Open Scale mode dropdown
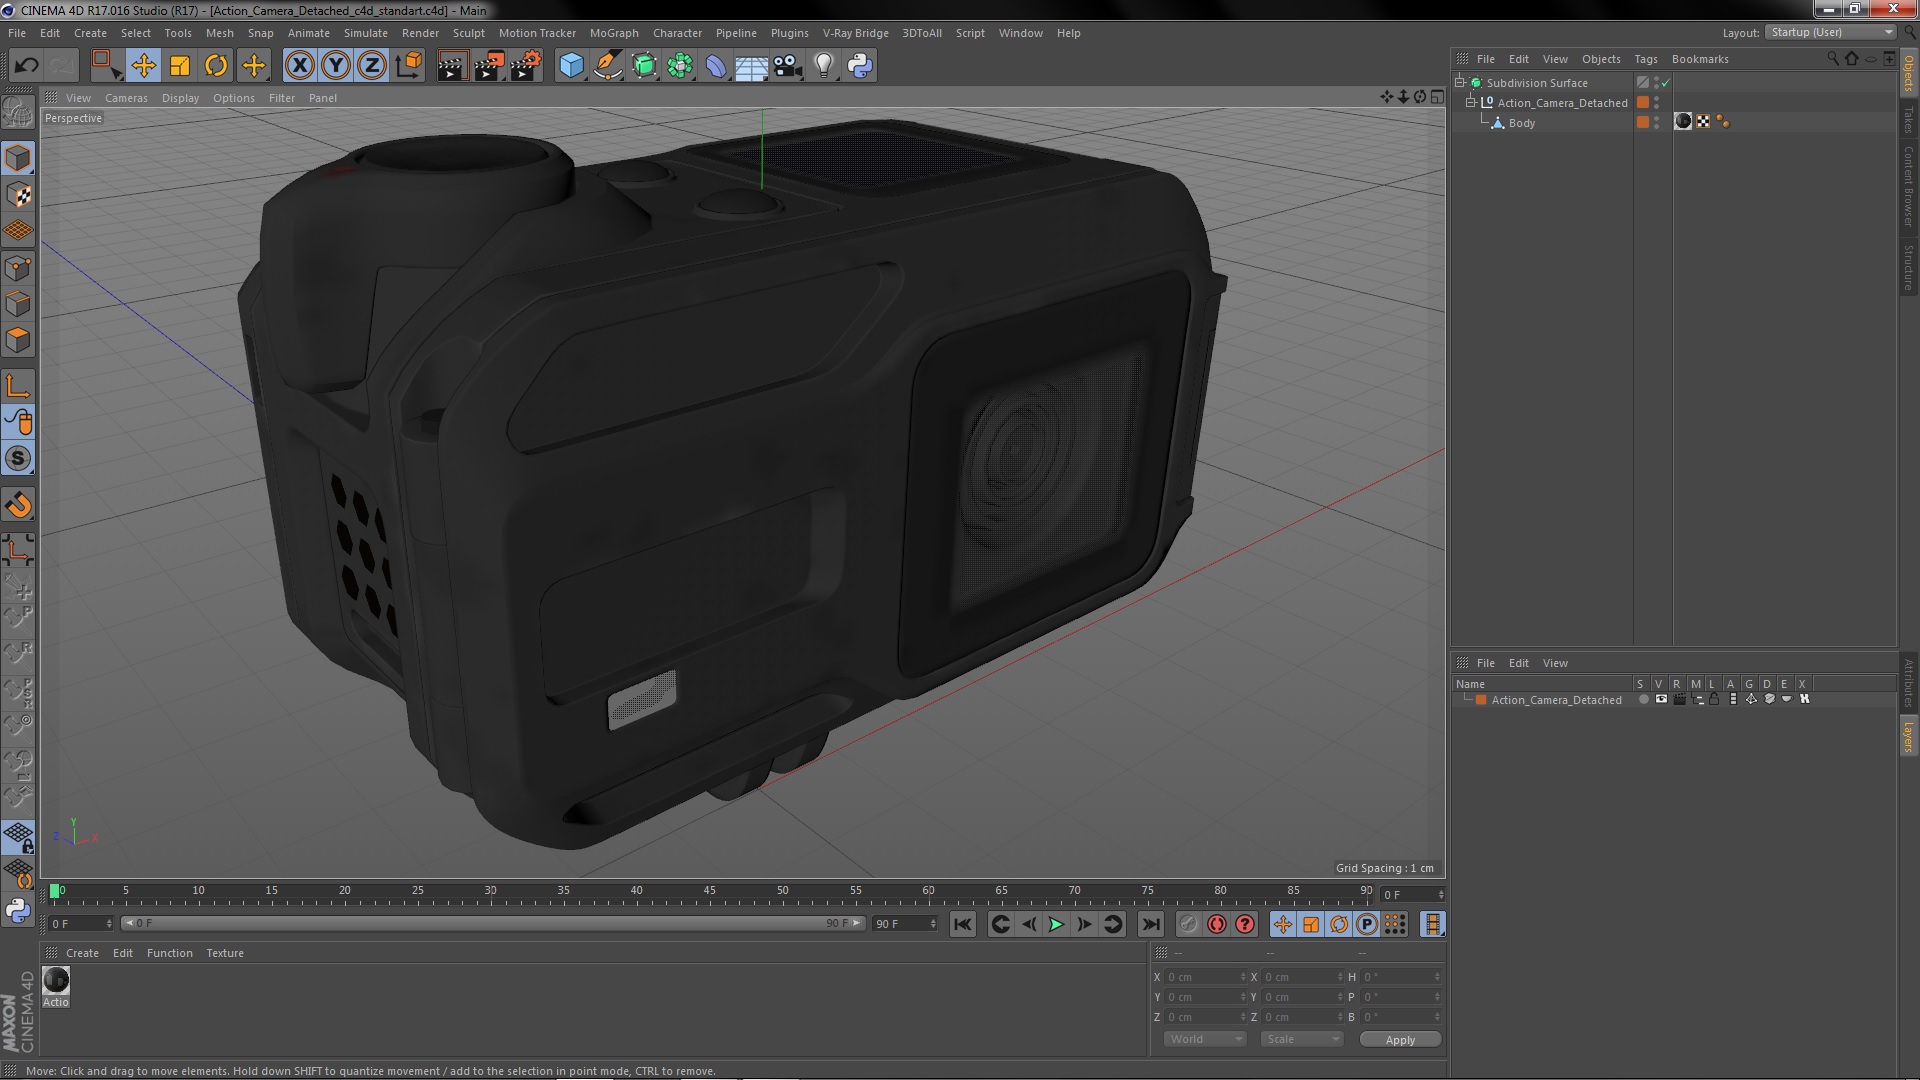The height and width of the screenshot is (1080, 1920). (1301, 1039)
